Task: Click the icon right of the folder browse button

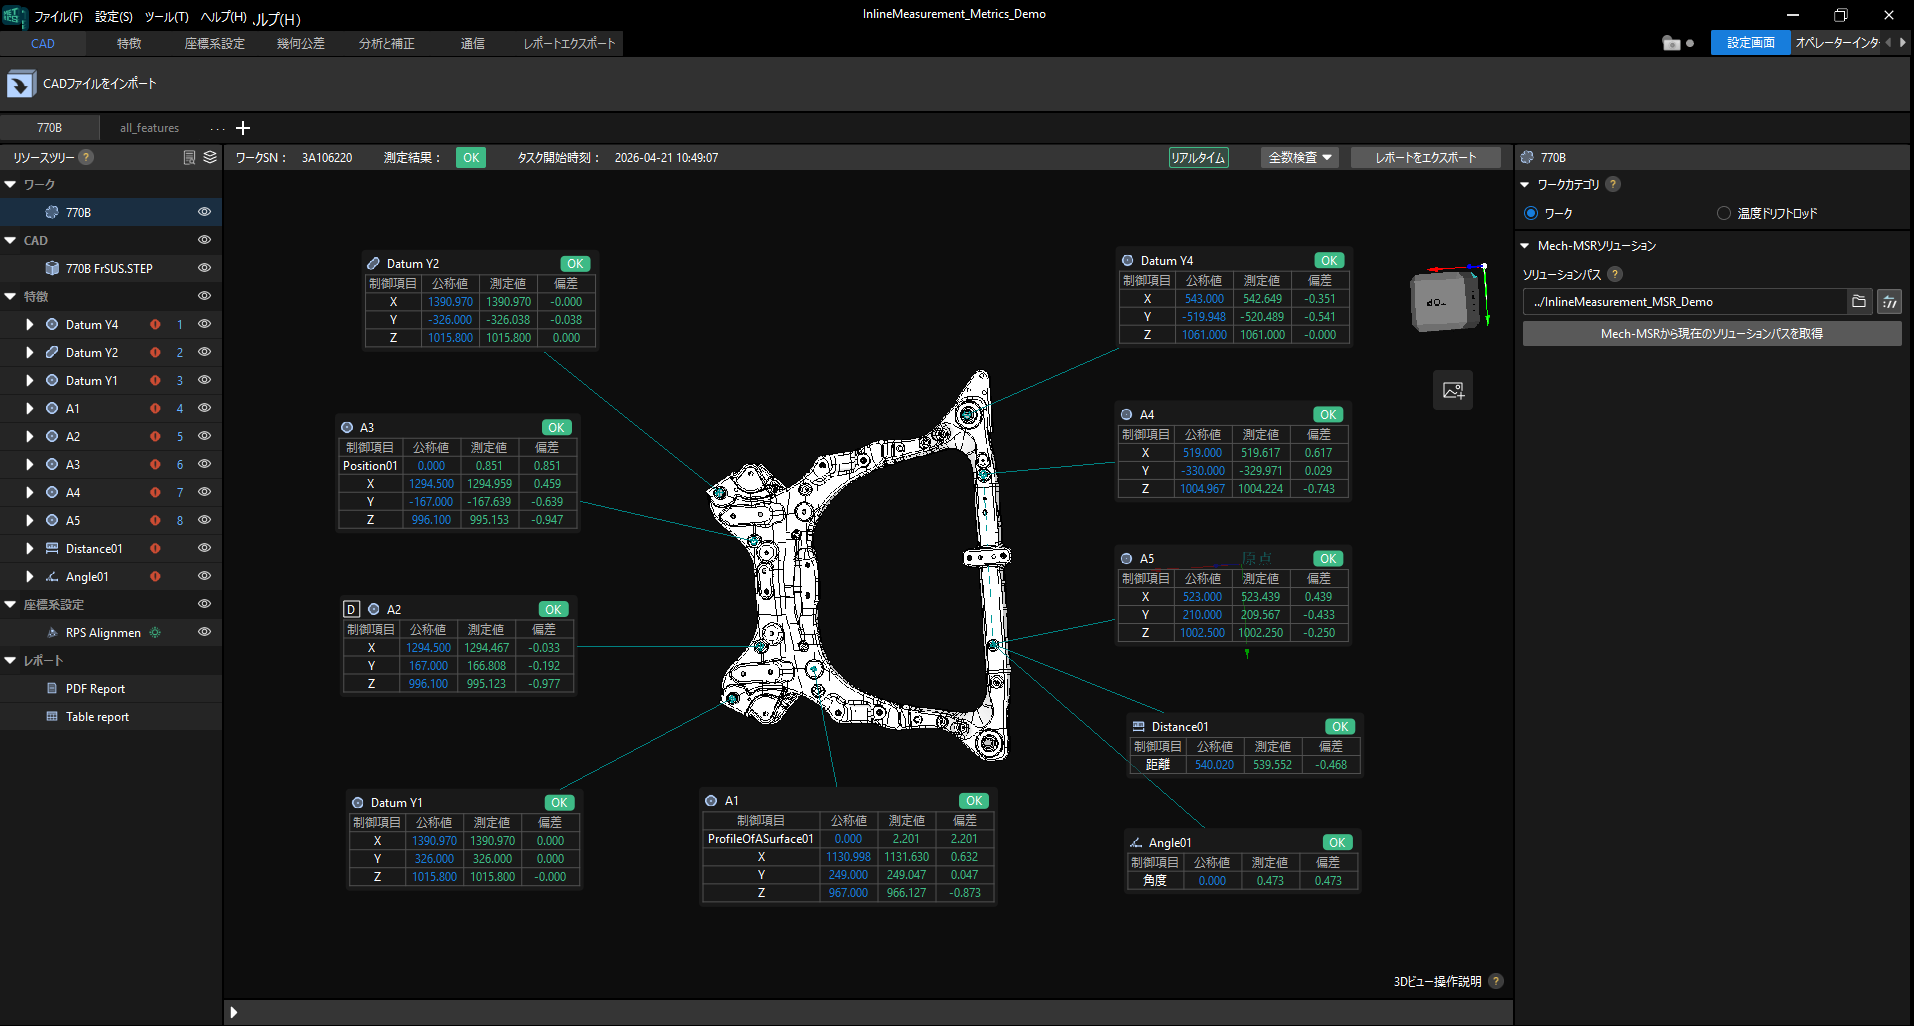Action: (1889, 301)
